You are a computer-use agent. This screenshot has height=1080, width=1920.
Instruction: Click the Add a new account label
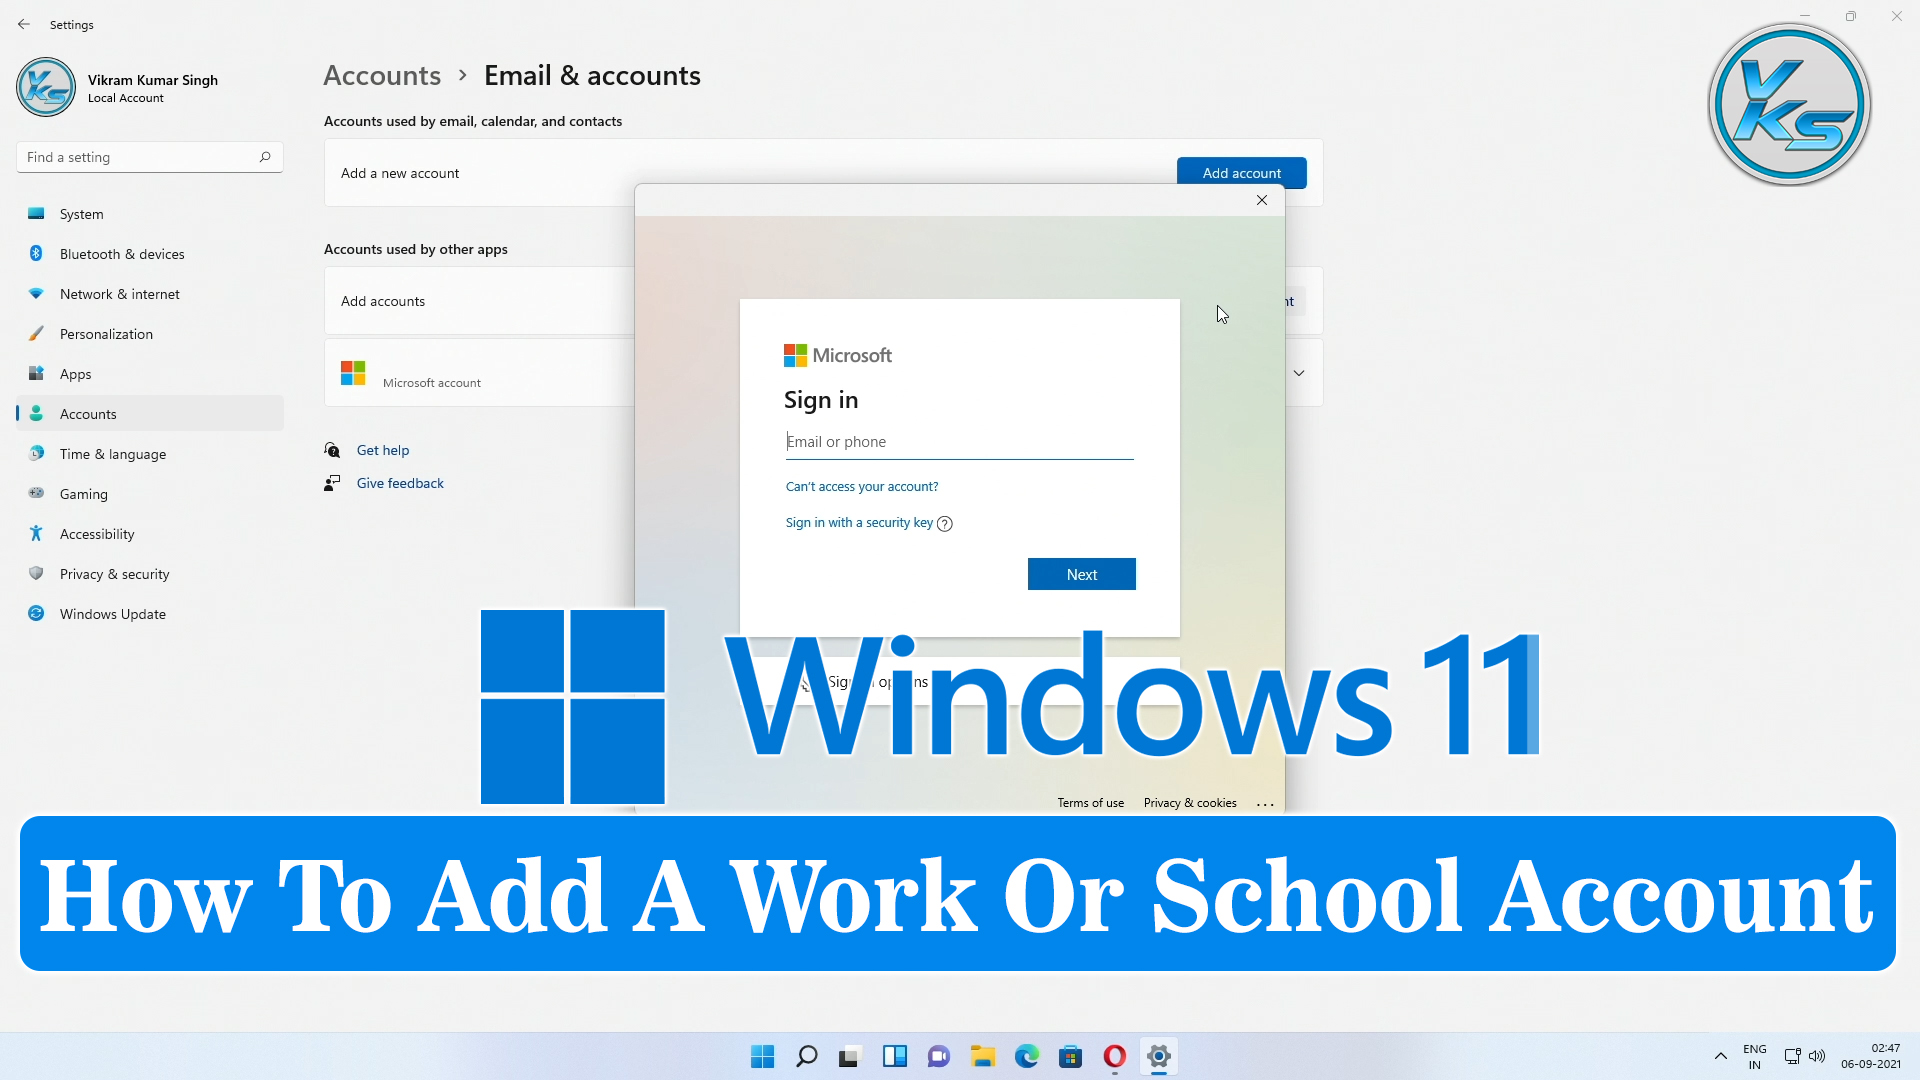click(x=400, y=173)
